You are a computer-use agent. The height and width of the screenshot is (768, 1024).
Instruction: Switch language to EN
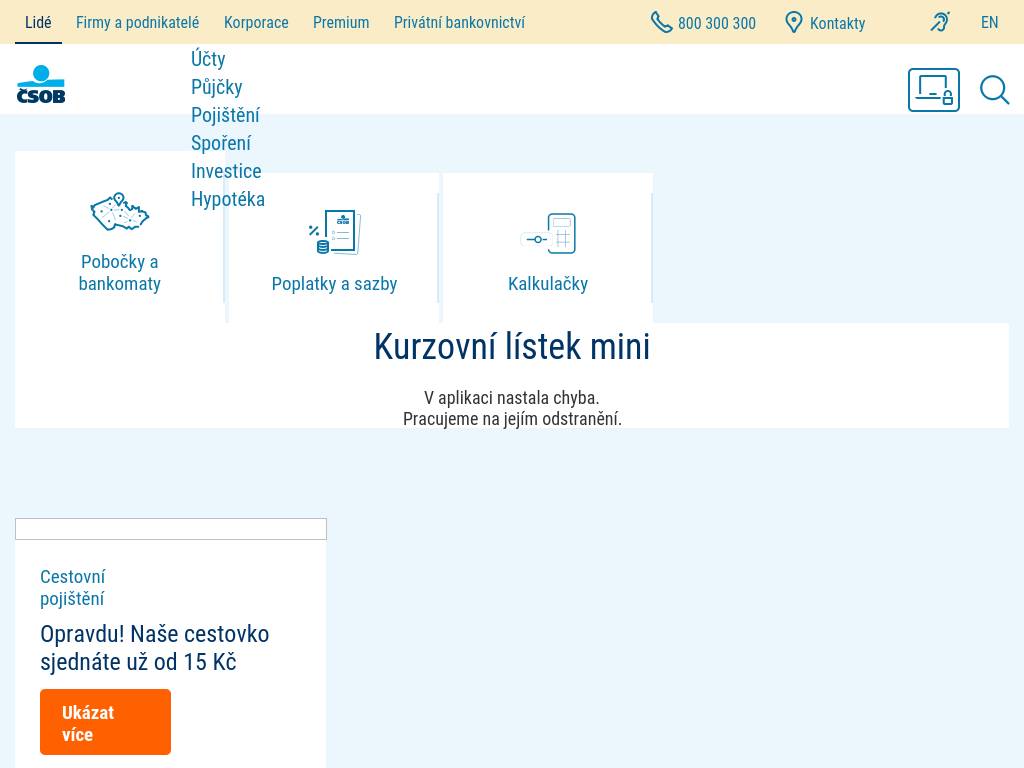point(989,22)
